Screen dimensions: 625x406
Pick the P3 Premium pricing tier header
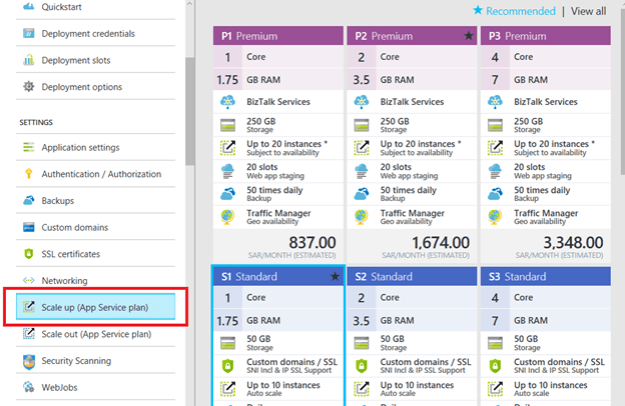[x=544, y=37]
